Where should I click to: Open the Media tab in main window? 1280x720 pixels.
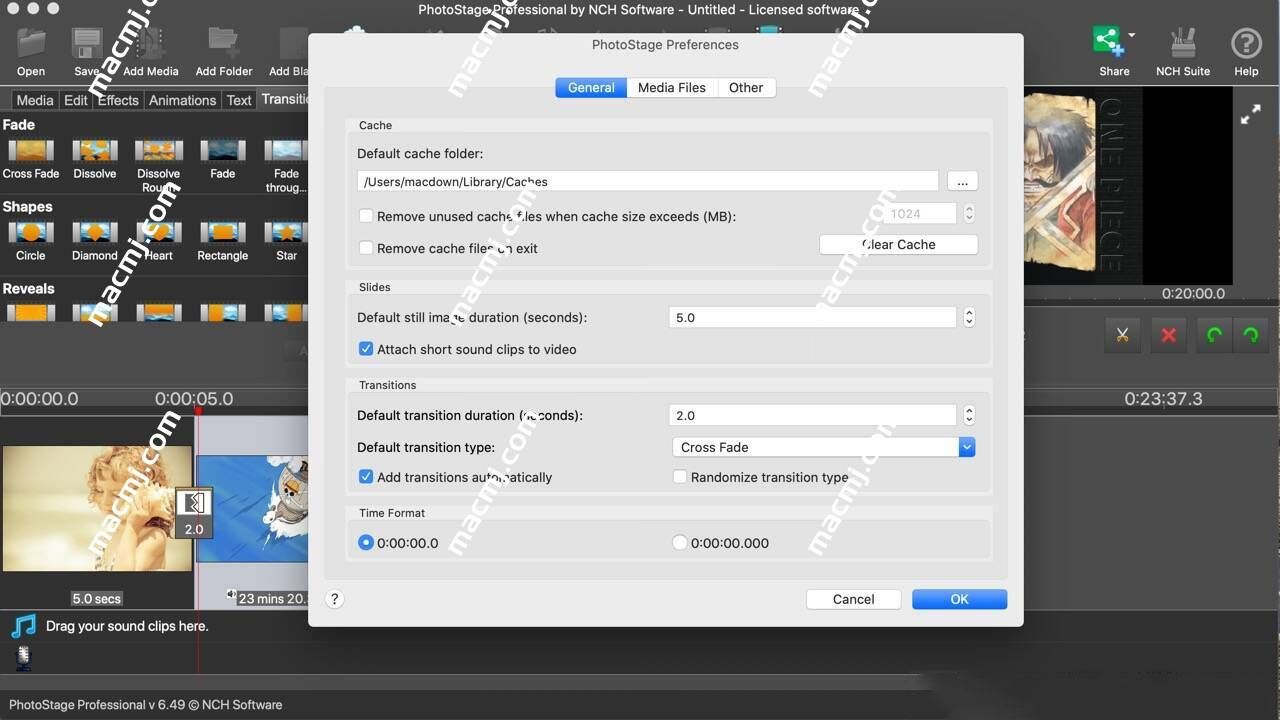(x=35, y=100)
